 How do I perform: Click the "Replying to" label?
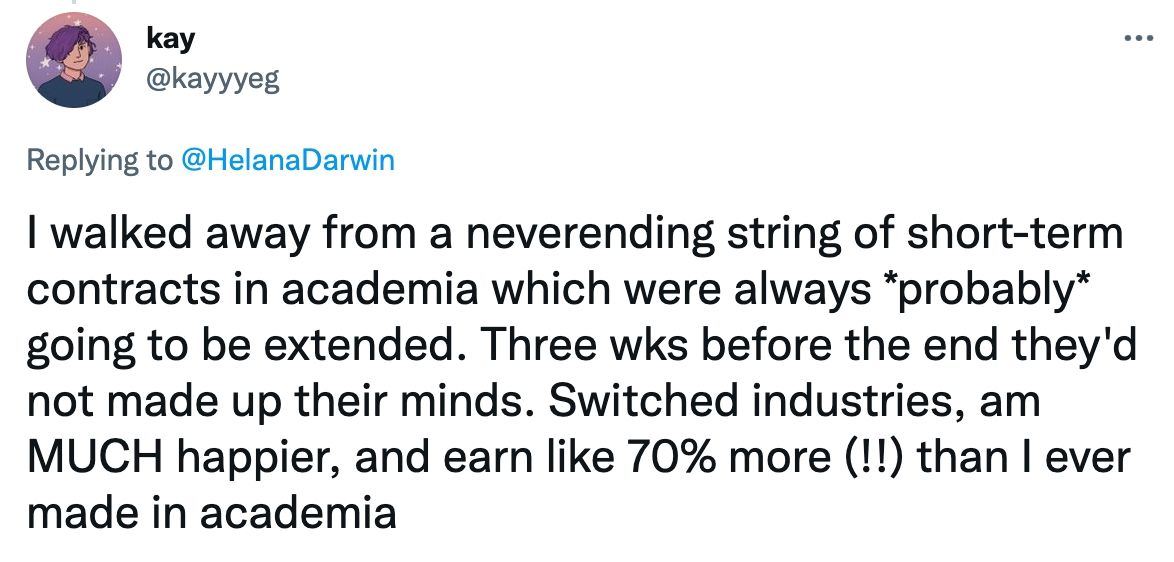point(100,160)
